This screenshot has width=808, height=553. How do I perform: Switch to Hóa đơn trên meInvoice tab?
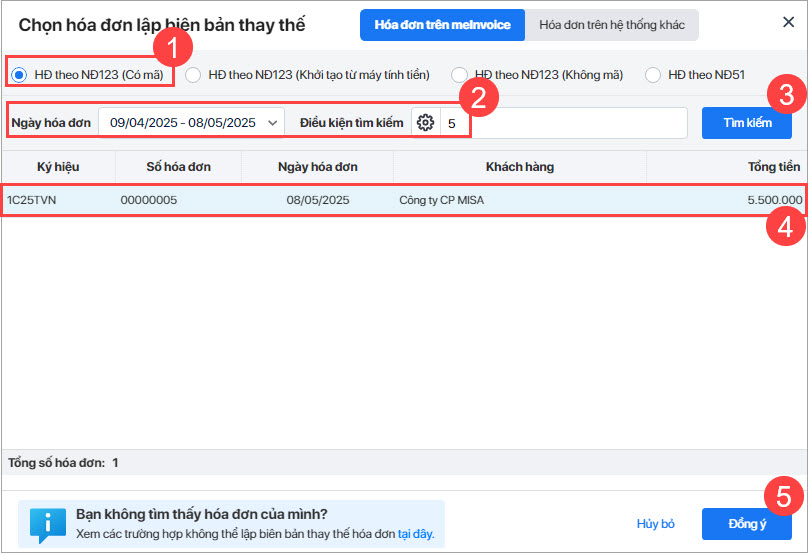coord(442,25)
